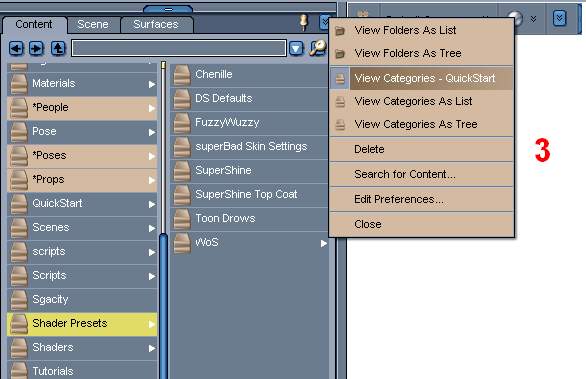Click folder icon next to View Folders As Tree

point(340,54)
